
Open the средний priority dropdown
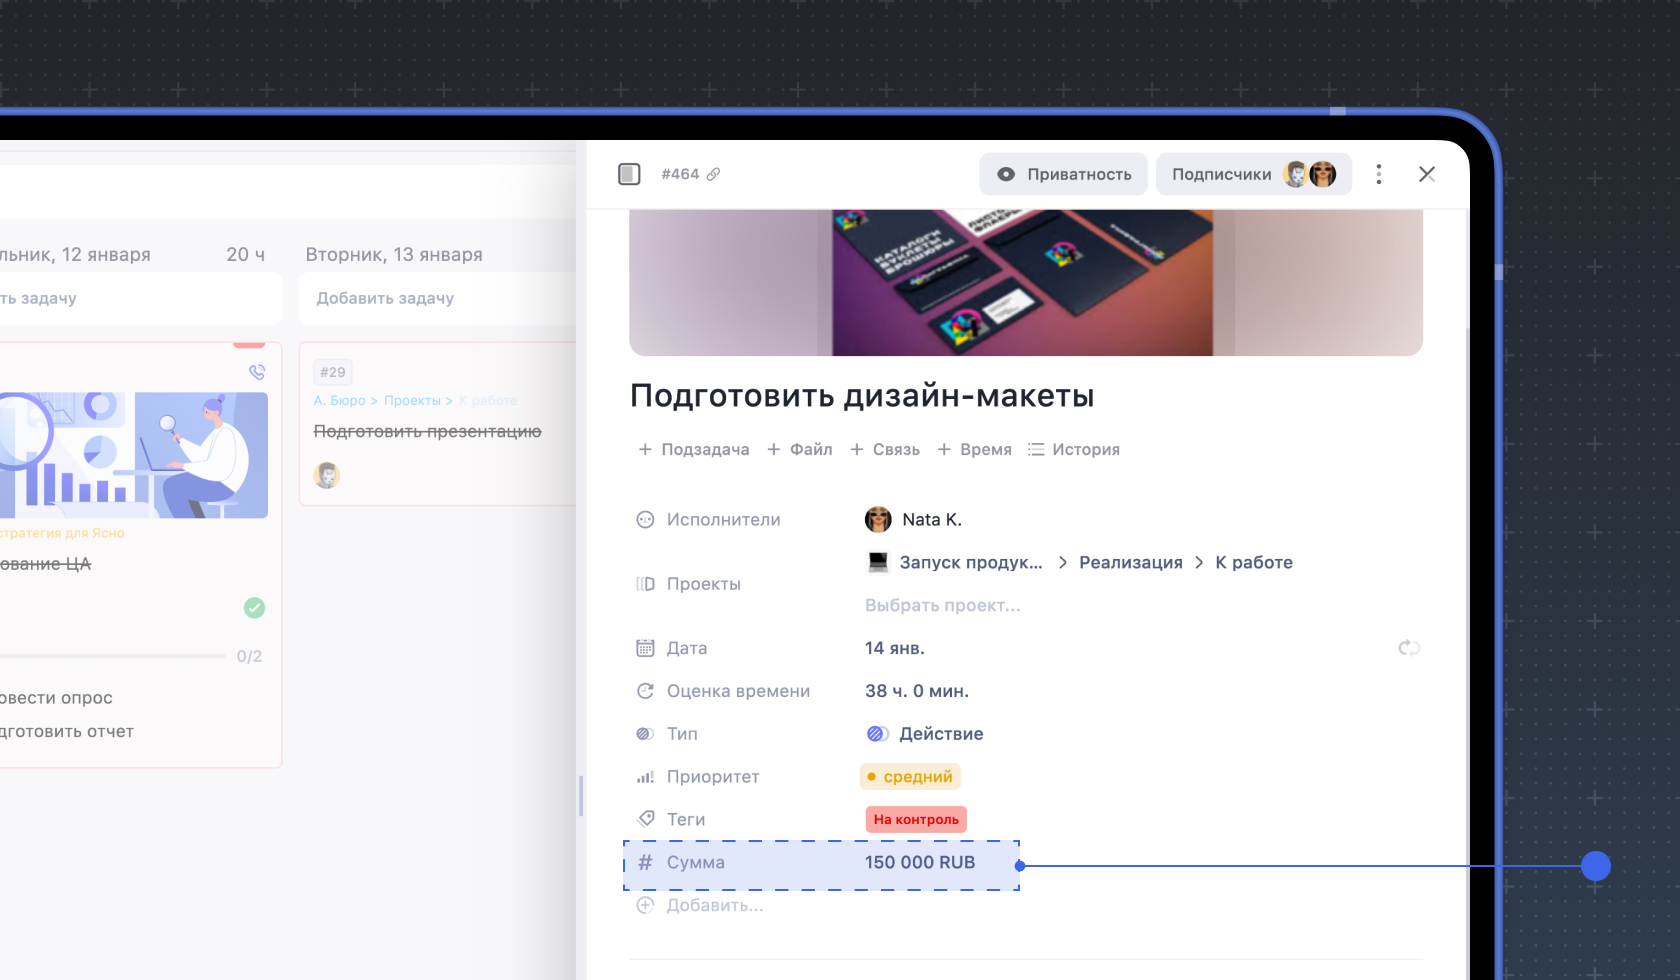point(910,777)
